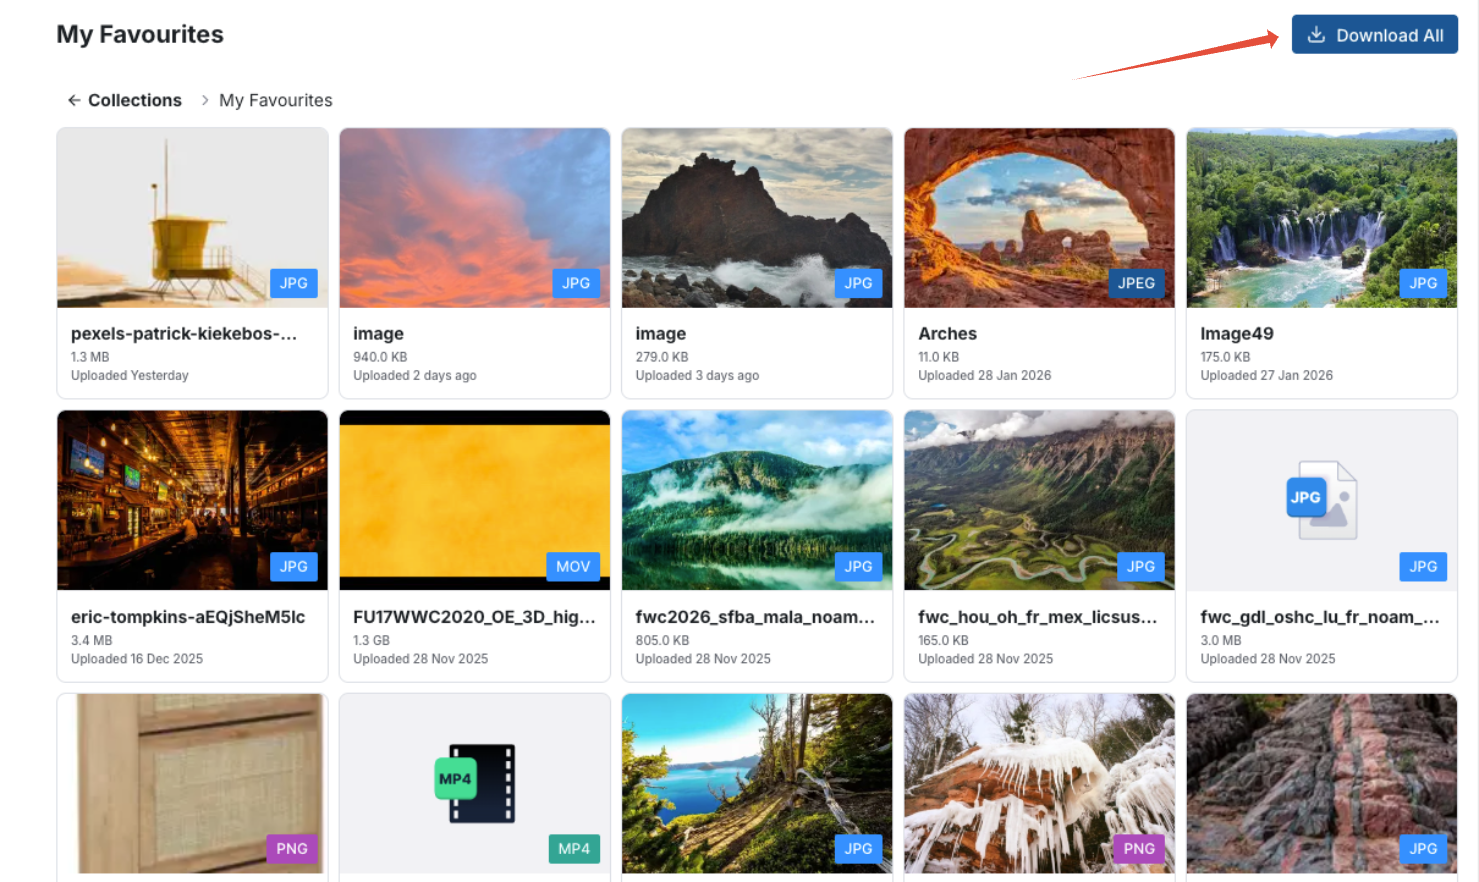Go back to Collections link
Image resolution: width=1479 pixels, height=882 pixels.
(x=124, y=100)
